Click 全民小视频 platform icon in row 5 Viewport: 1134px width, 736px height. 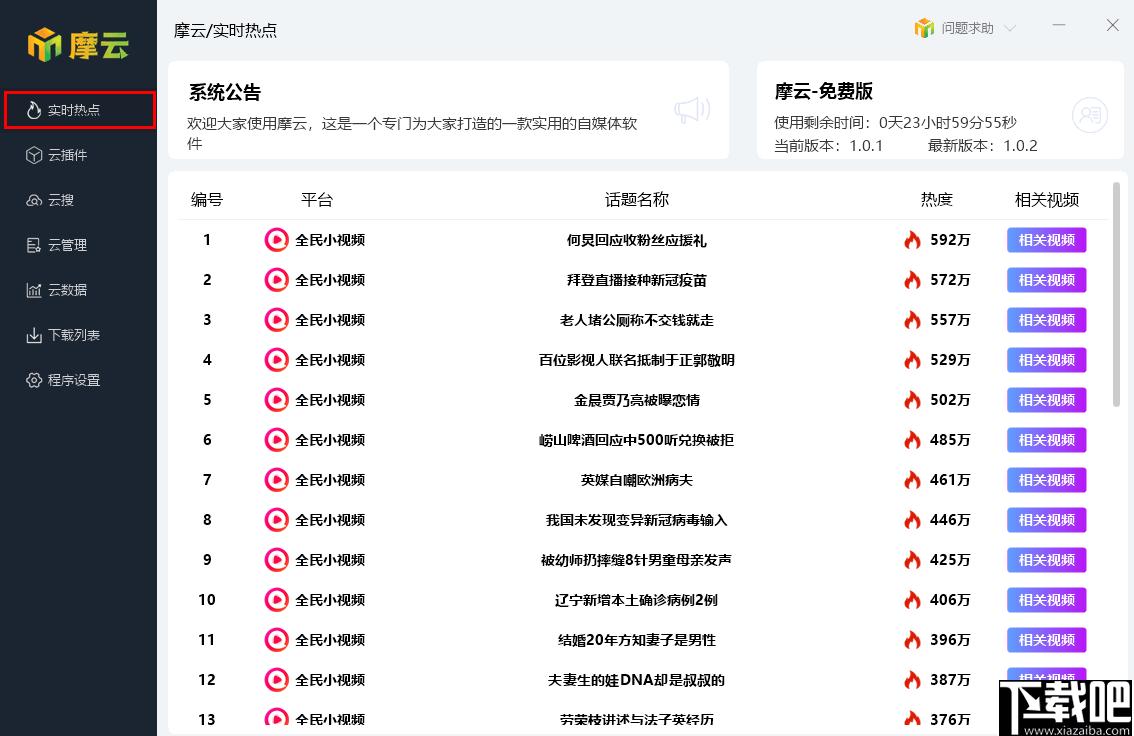tap(276, 400)
